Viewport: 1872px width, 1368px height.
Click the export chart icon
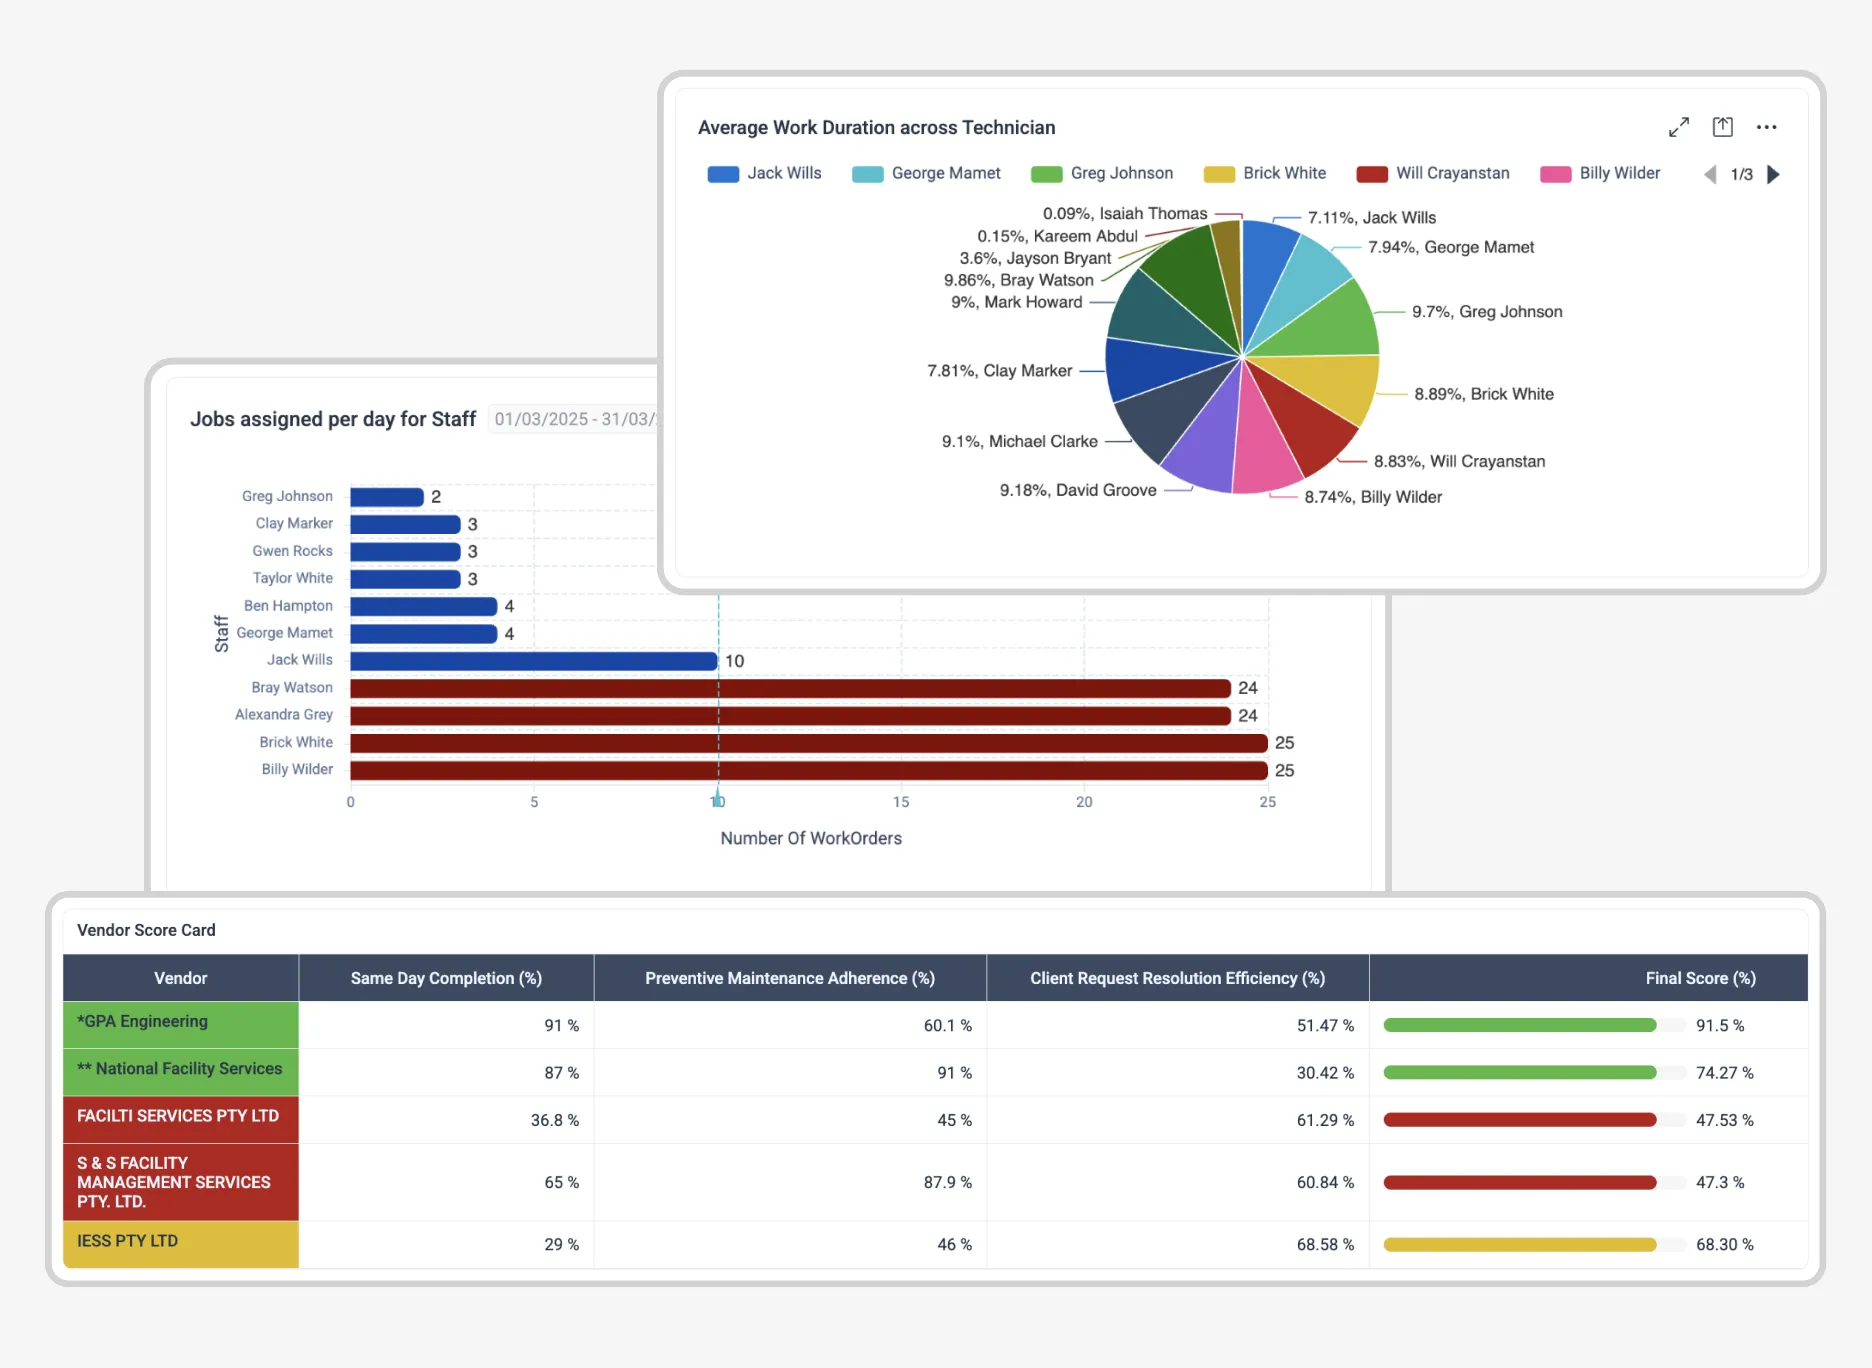tap(1722, 127)
